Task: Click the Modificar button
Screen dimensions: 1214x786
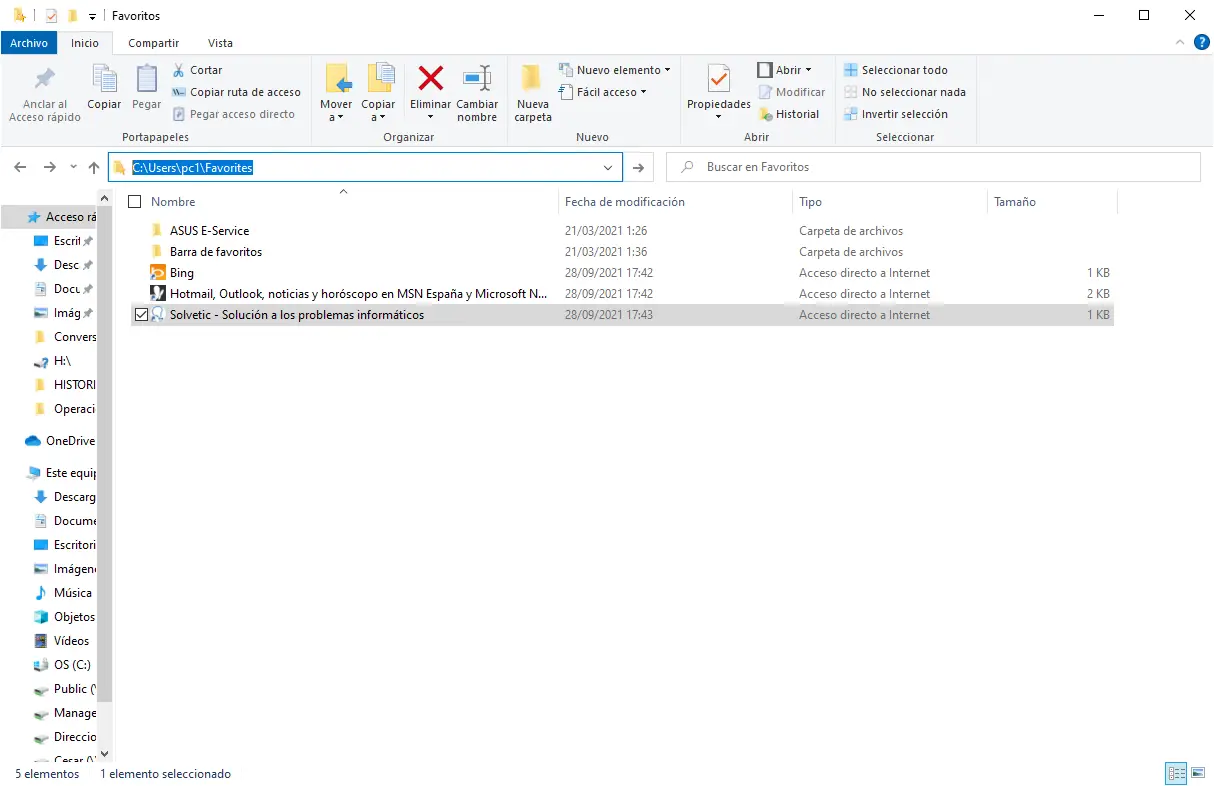Action: (x=791, y=92)
